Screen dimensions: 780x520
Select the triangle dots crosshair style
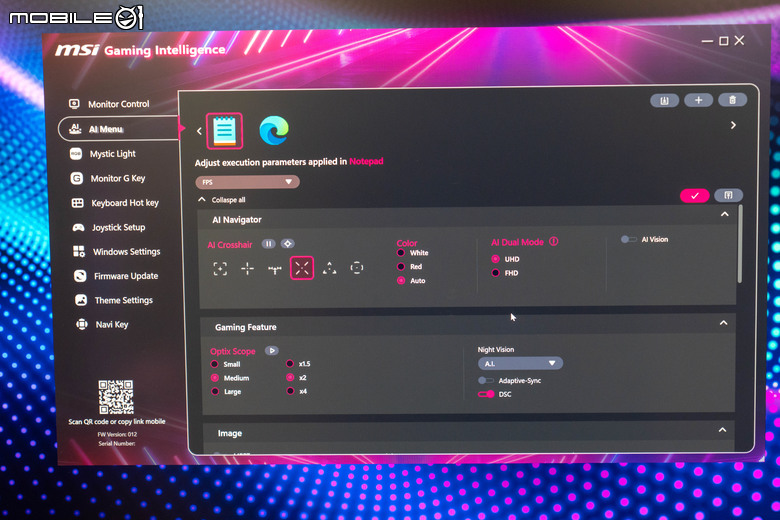pos(329,268)
